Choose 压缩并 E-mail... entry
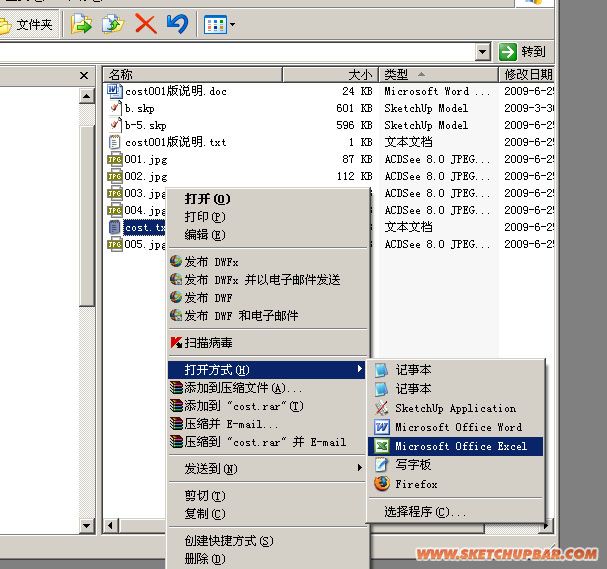The width and height of the screenshot is (607, 569). tap(267, 424)
